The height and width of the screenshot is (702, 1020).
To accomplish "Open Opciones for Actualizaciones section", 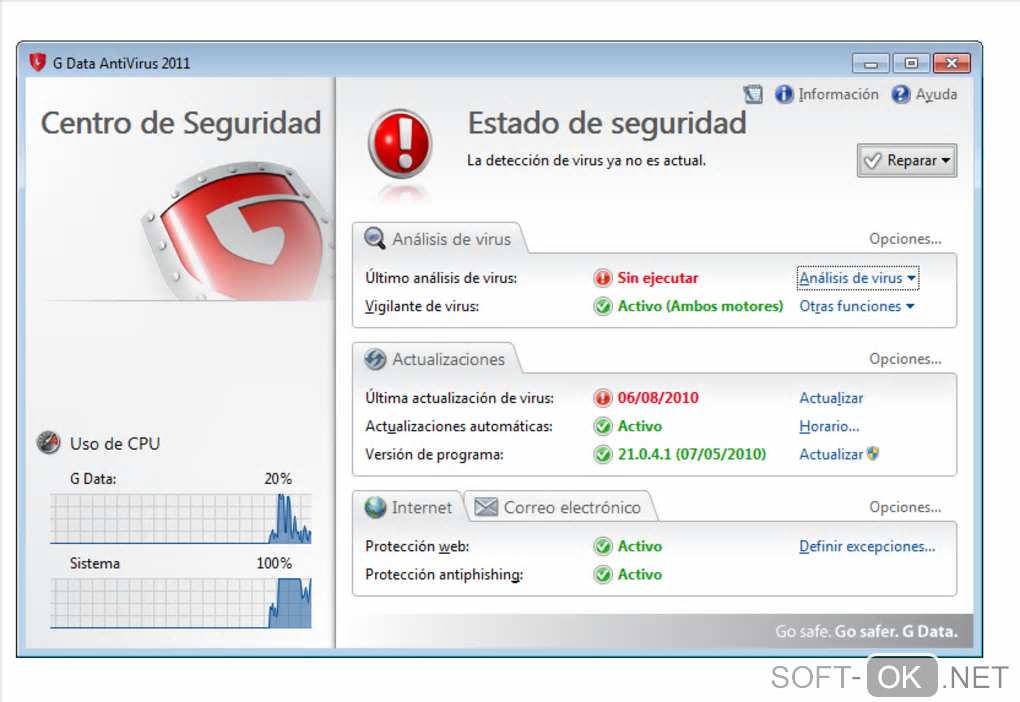I will 905,358.
